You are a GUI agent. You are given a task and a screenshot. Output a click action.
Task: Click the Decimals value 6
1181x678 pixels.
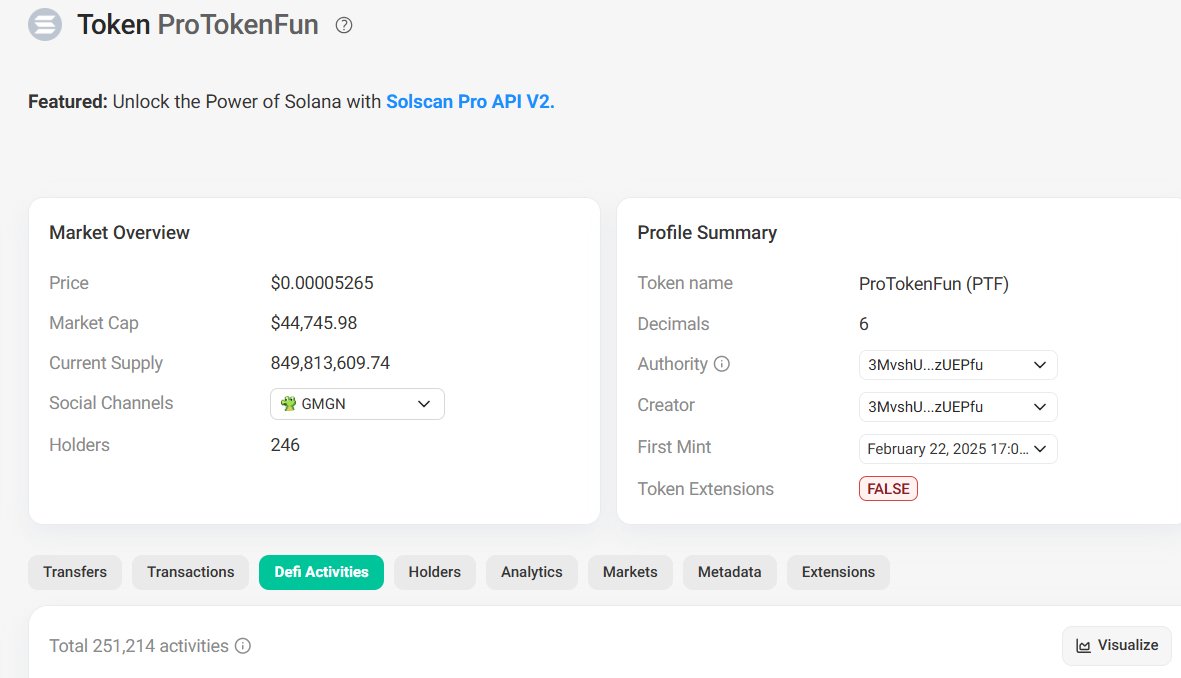pos(864,324)
